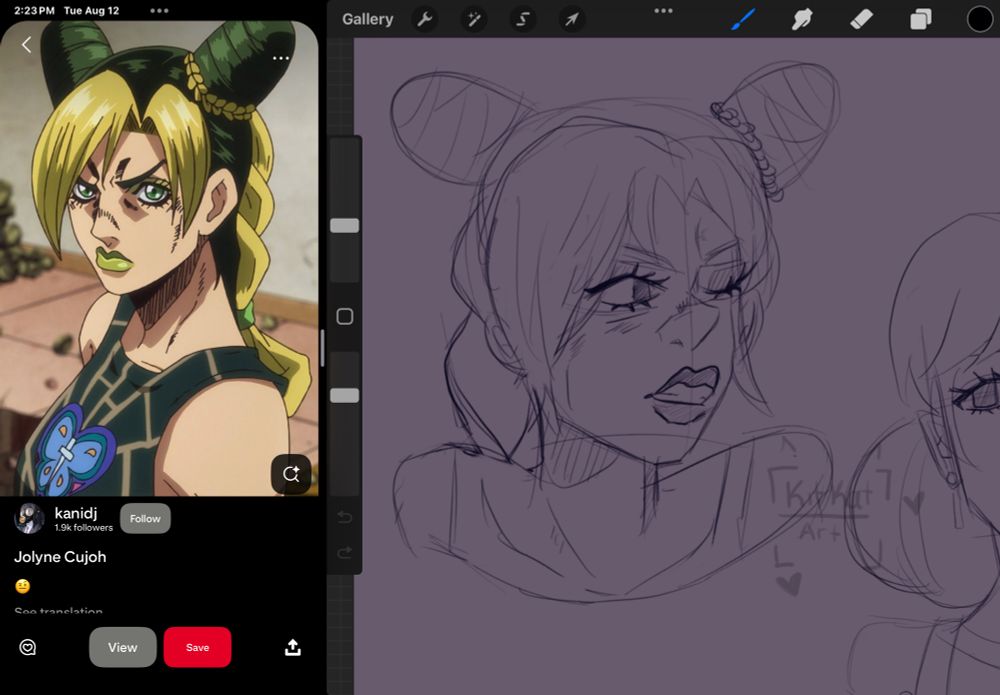Tap See translation link
Viewport: 1000px width, 695px height.
(58, 611)
